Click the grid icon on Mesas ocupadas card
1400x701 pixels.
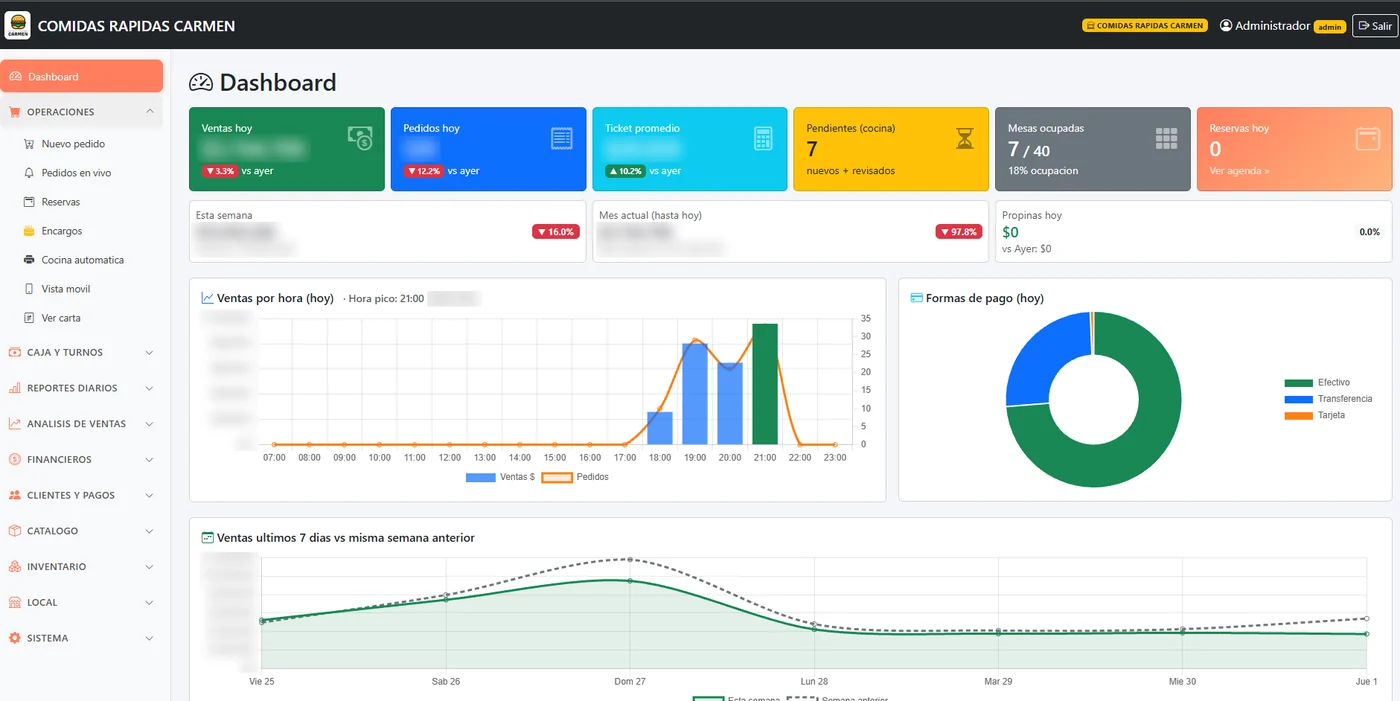click(x=1167, y=139)
